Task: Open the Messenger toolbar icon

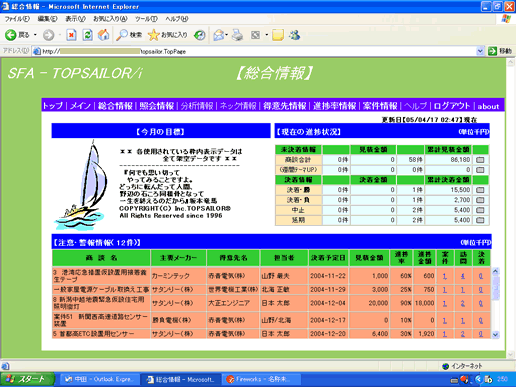Action: pos(294,35)
